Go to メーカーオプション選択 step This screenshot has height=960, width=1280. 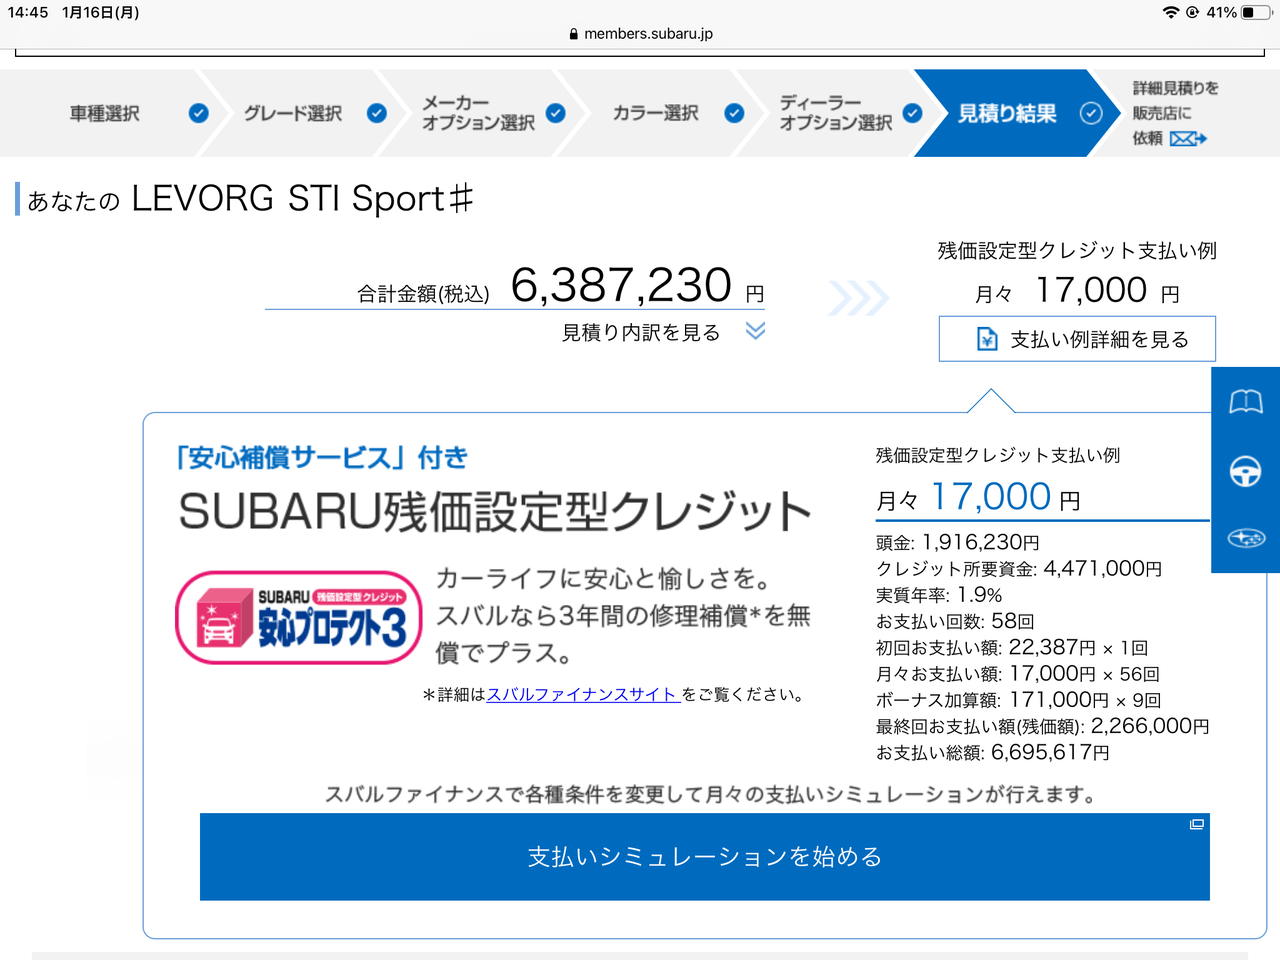[478, 113]
